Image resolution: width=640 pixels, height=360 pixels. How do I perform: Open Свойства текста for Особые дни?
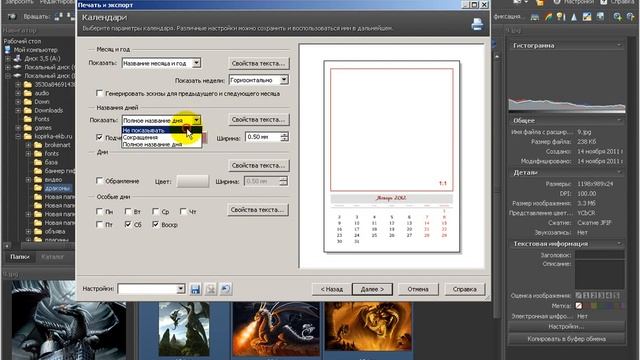257,210
